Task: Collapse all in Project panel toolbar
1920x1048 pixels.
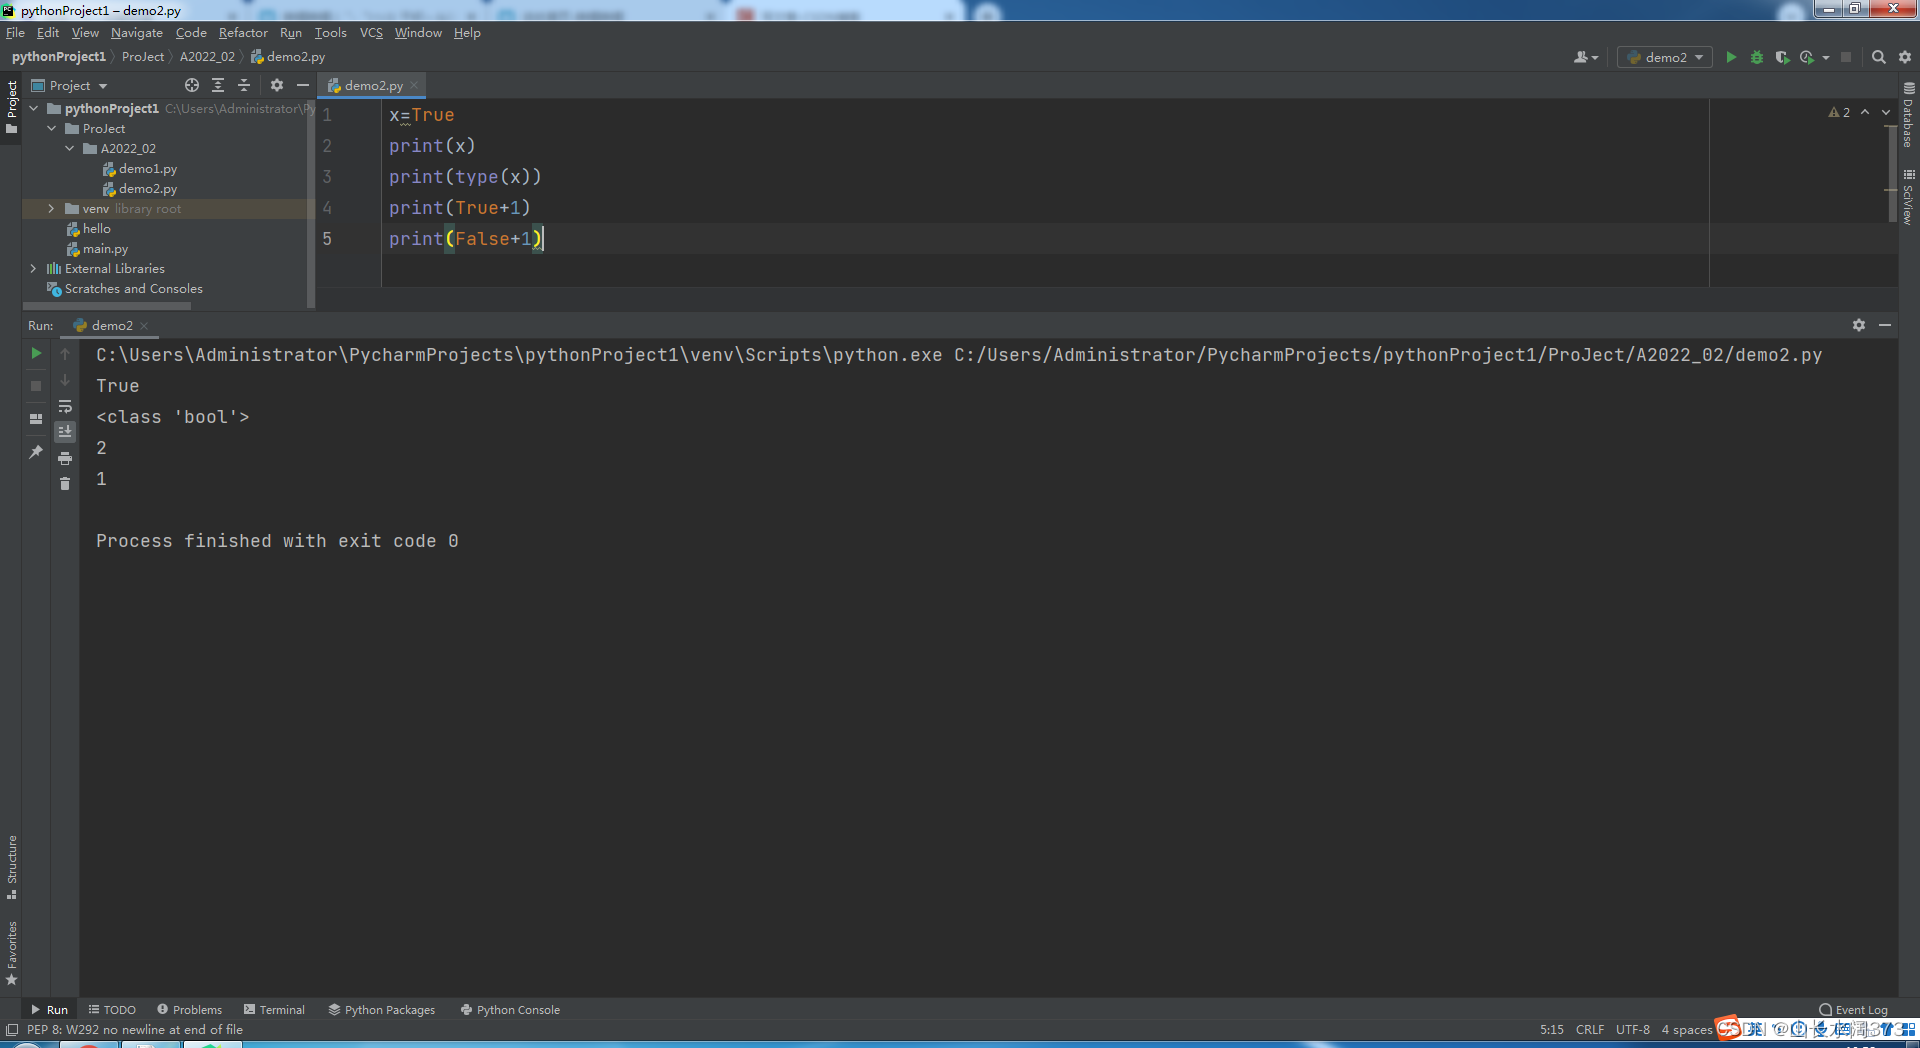Action: (244, 85)
